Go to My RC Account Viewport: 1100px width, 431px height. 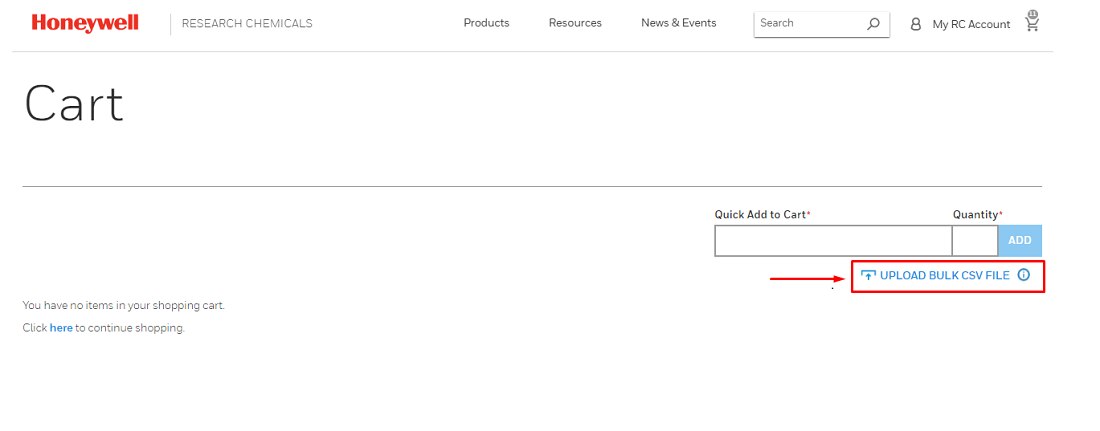tap(970, 24)
